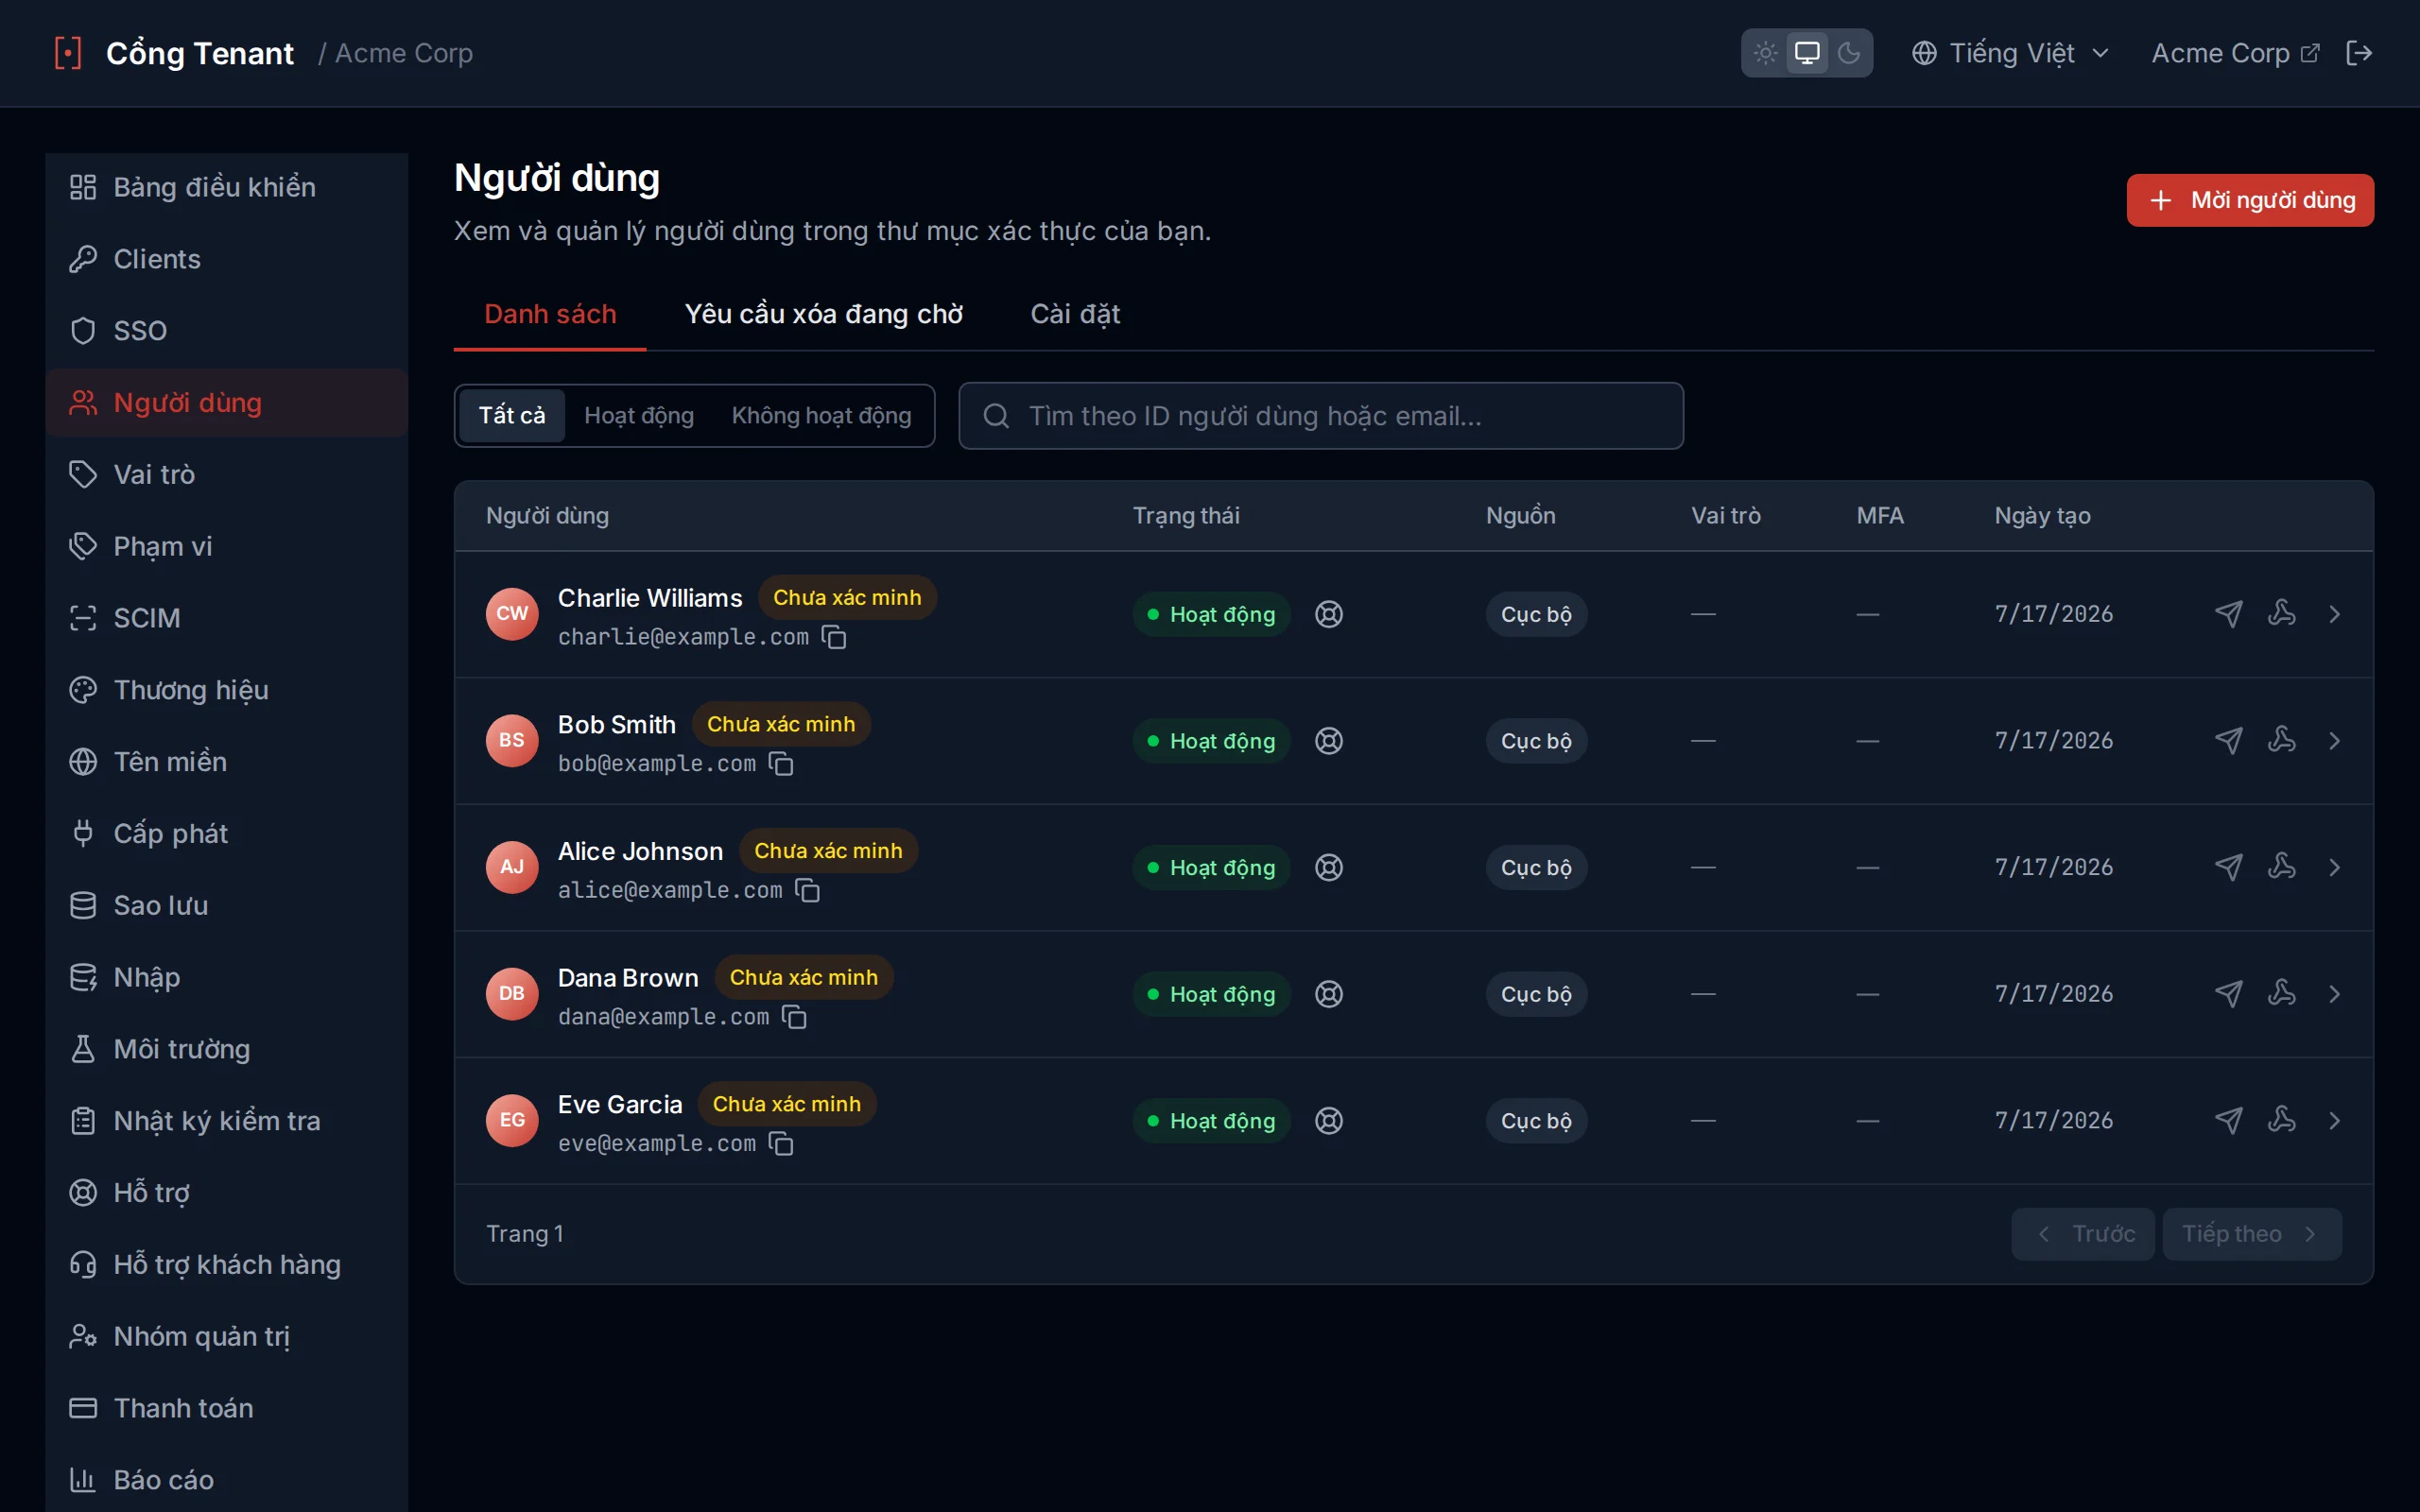Click send icon for Dana Brown
The height and width of the screenshot is (1512, 2420).
click(2228, 994)
